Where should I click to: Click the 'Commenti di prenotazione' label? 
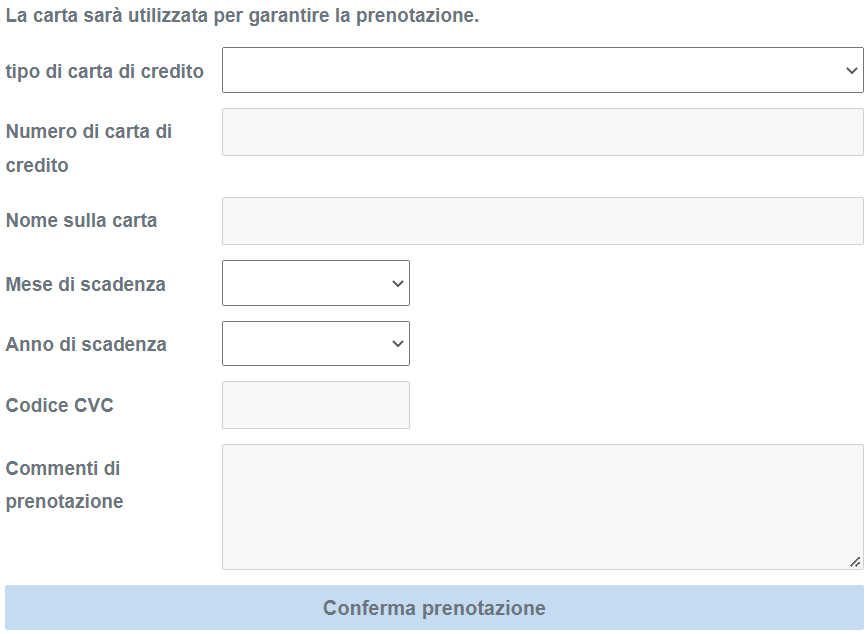pos(64,484)
